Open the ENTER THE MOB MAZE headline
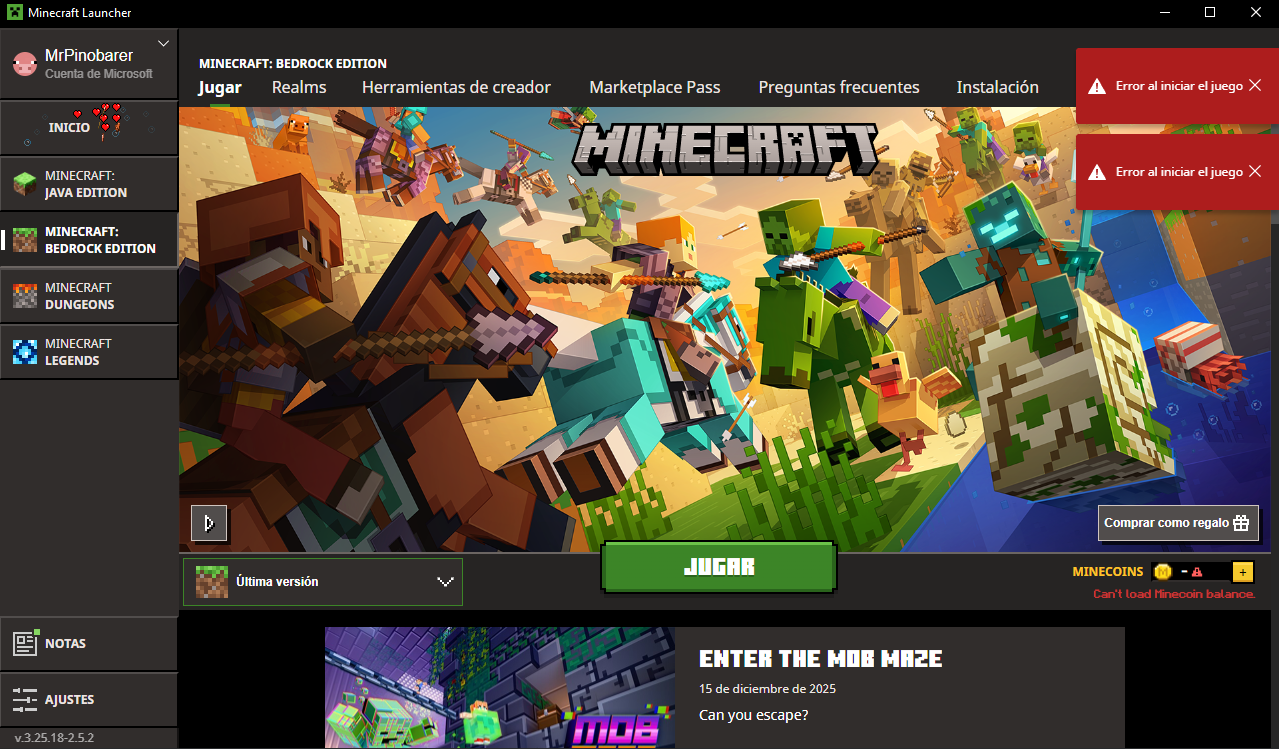 [820, 659]
